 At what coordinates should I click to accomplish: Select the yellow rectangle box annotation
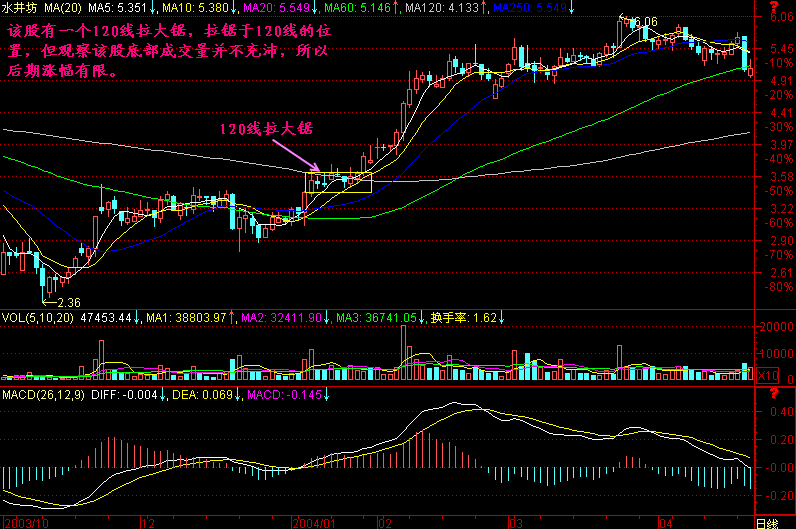click(337, 182)
